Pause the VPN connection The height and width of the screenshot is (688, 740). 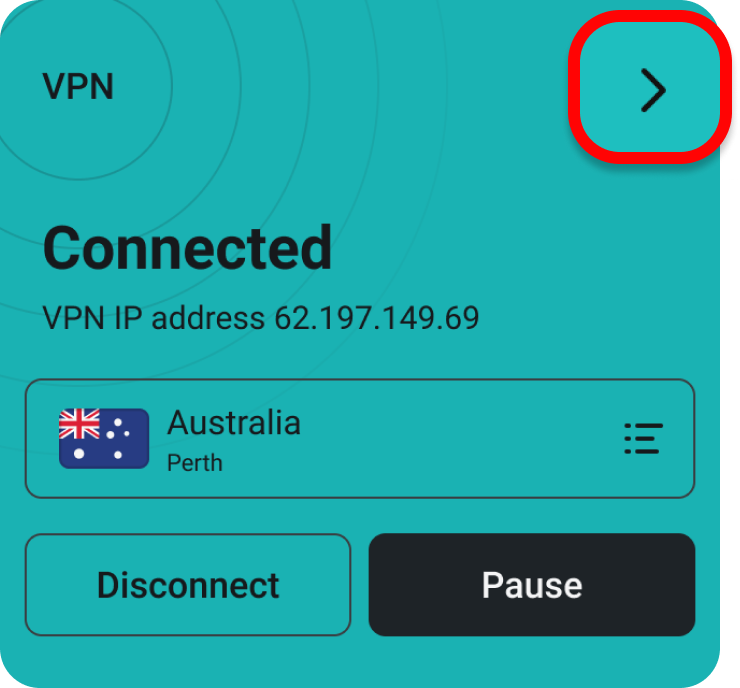point(532,585)
